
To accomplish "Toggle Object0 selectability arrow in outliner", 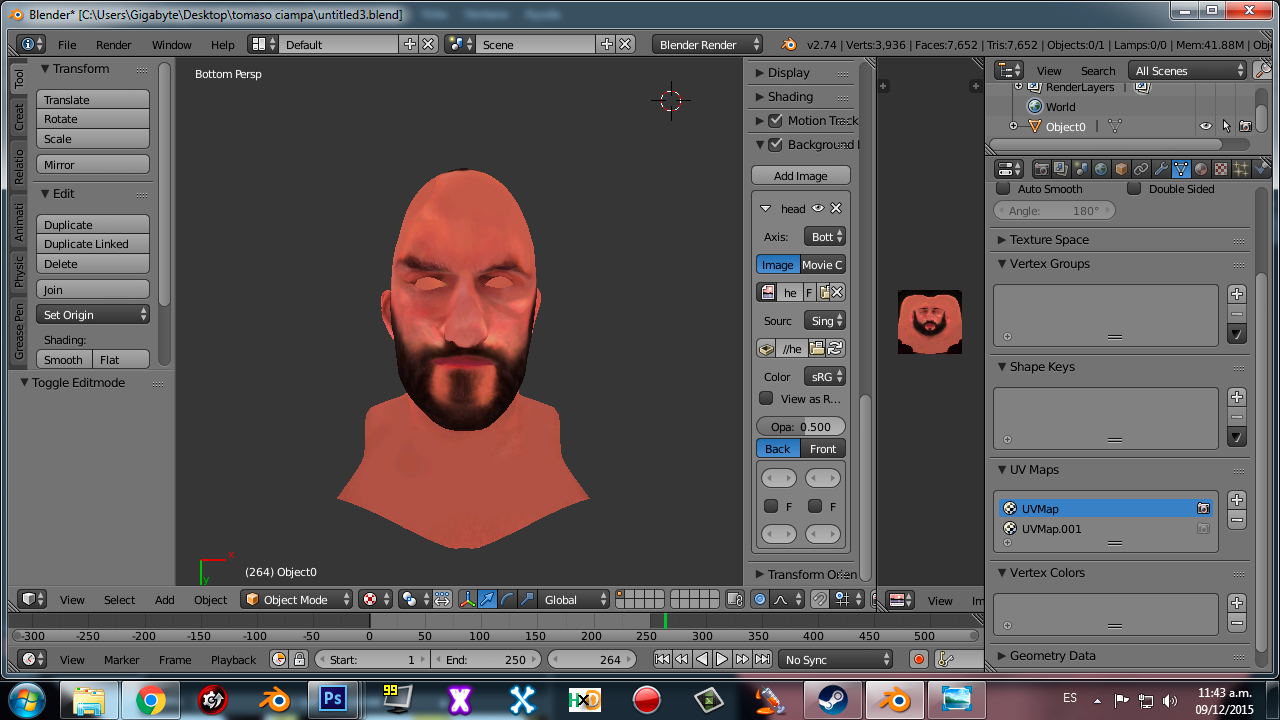I will pos(1226,126).
